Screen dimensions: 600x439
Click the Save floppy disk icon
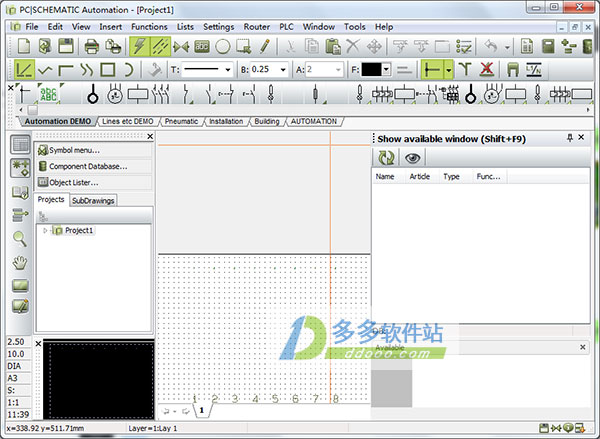[x=66, y=47]
